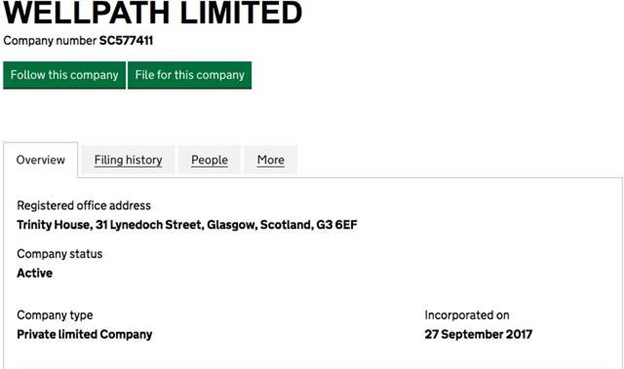Select the Overview tab
The width and height of the screenshot is (624, 369).
pos(41,160)
